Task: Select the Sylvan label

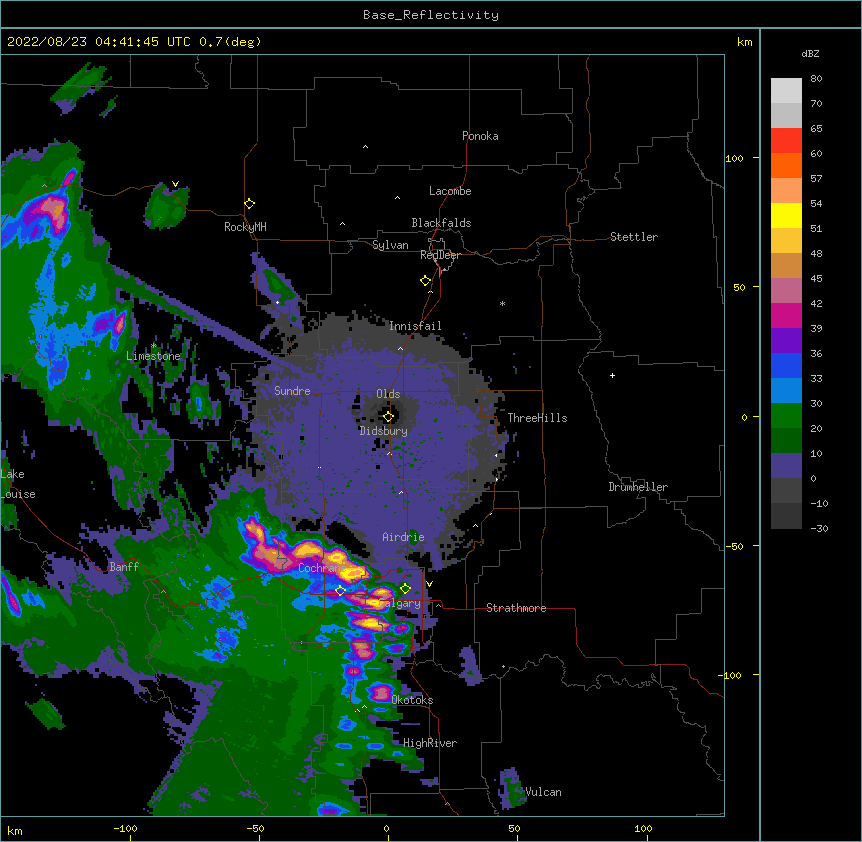Action: point(390,245)
